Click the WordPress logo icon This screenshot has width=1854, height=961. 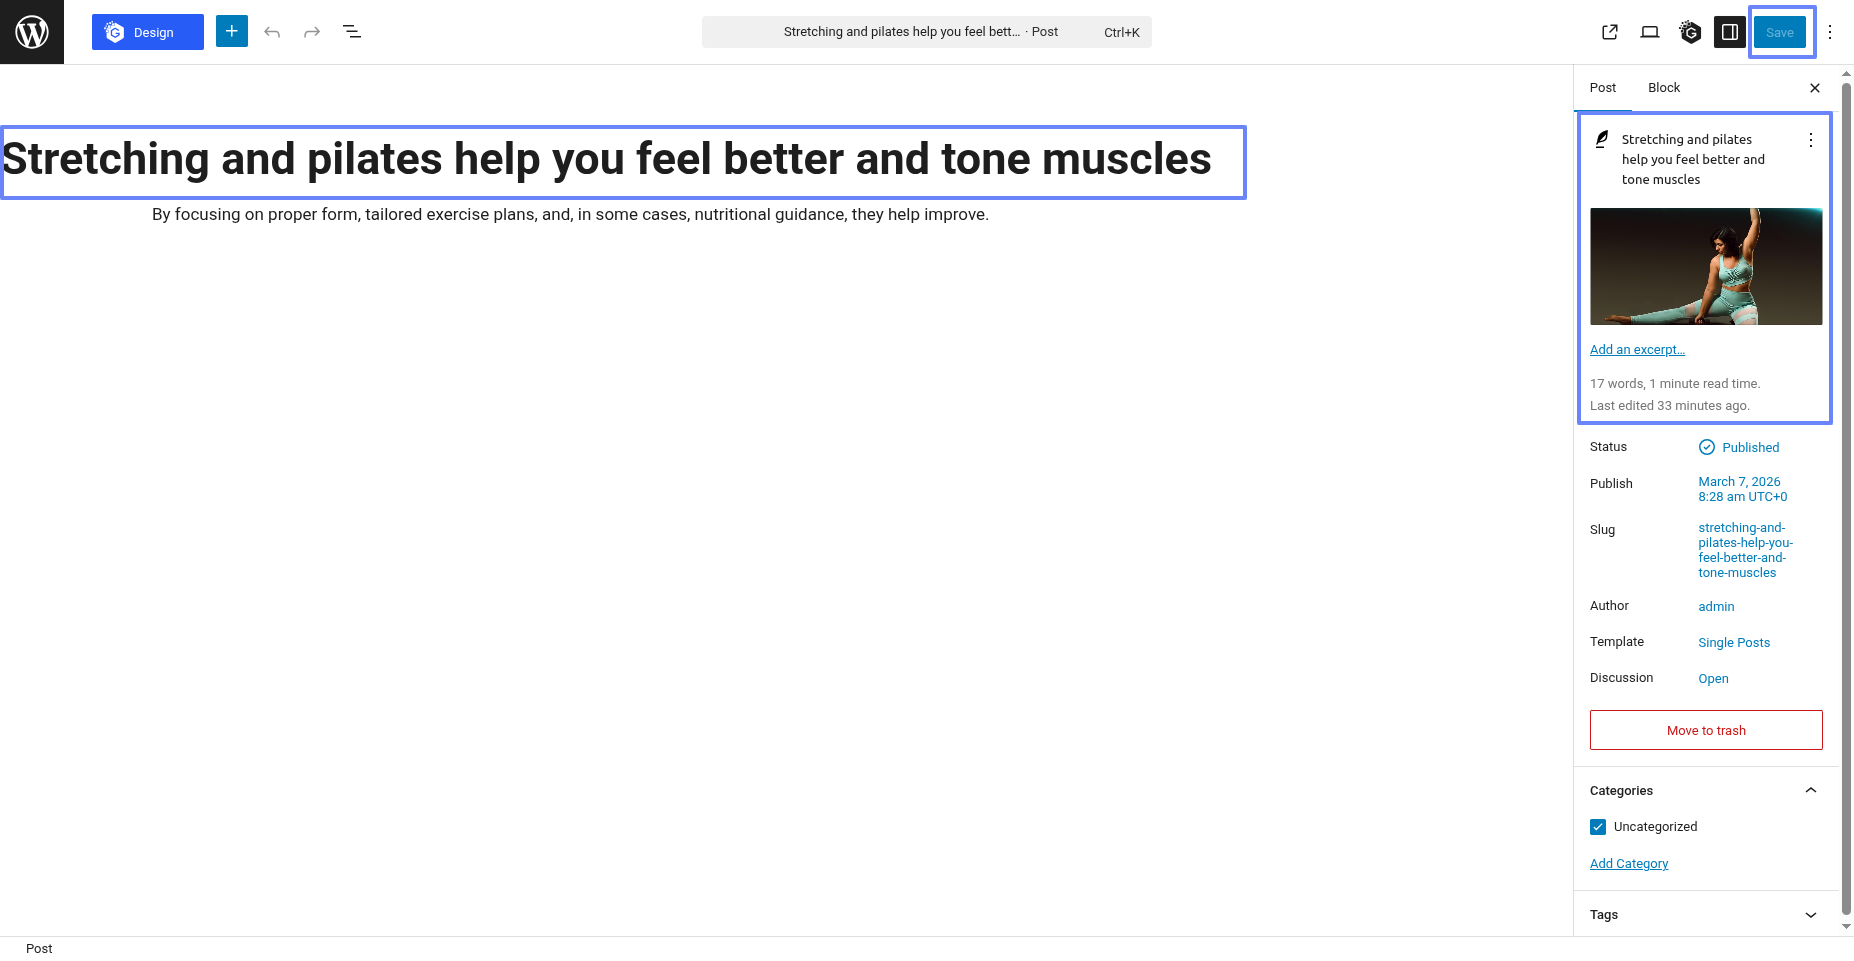32,32
